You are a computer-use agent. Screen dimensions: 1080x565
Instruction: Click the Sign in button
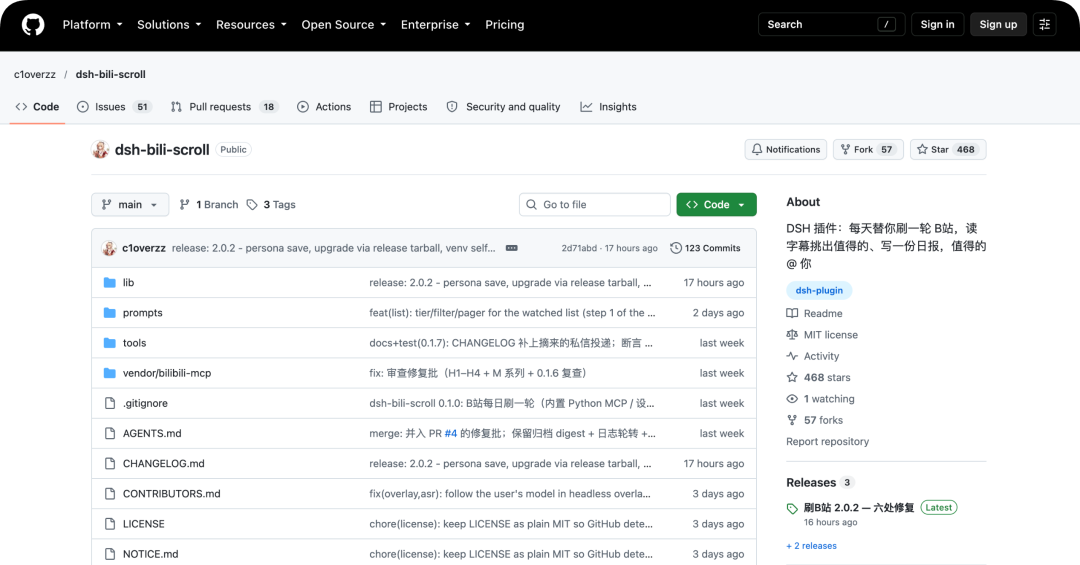937,24
